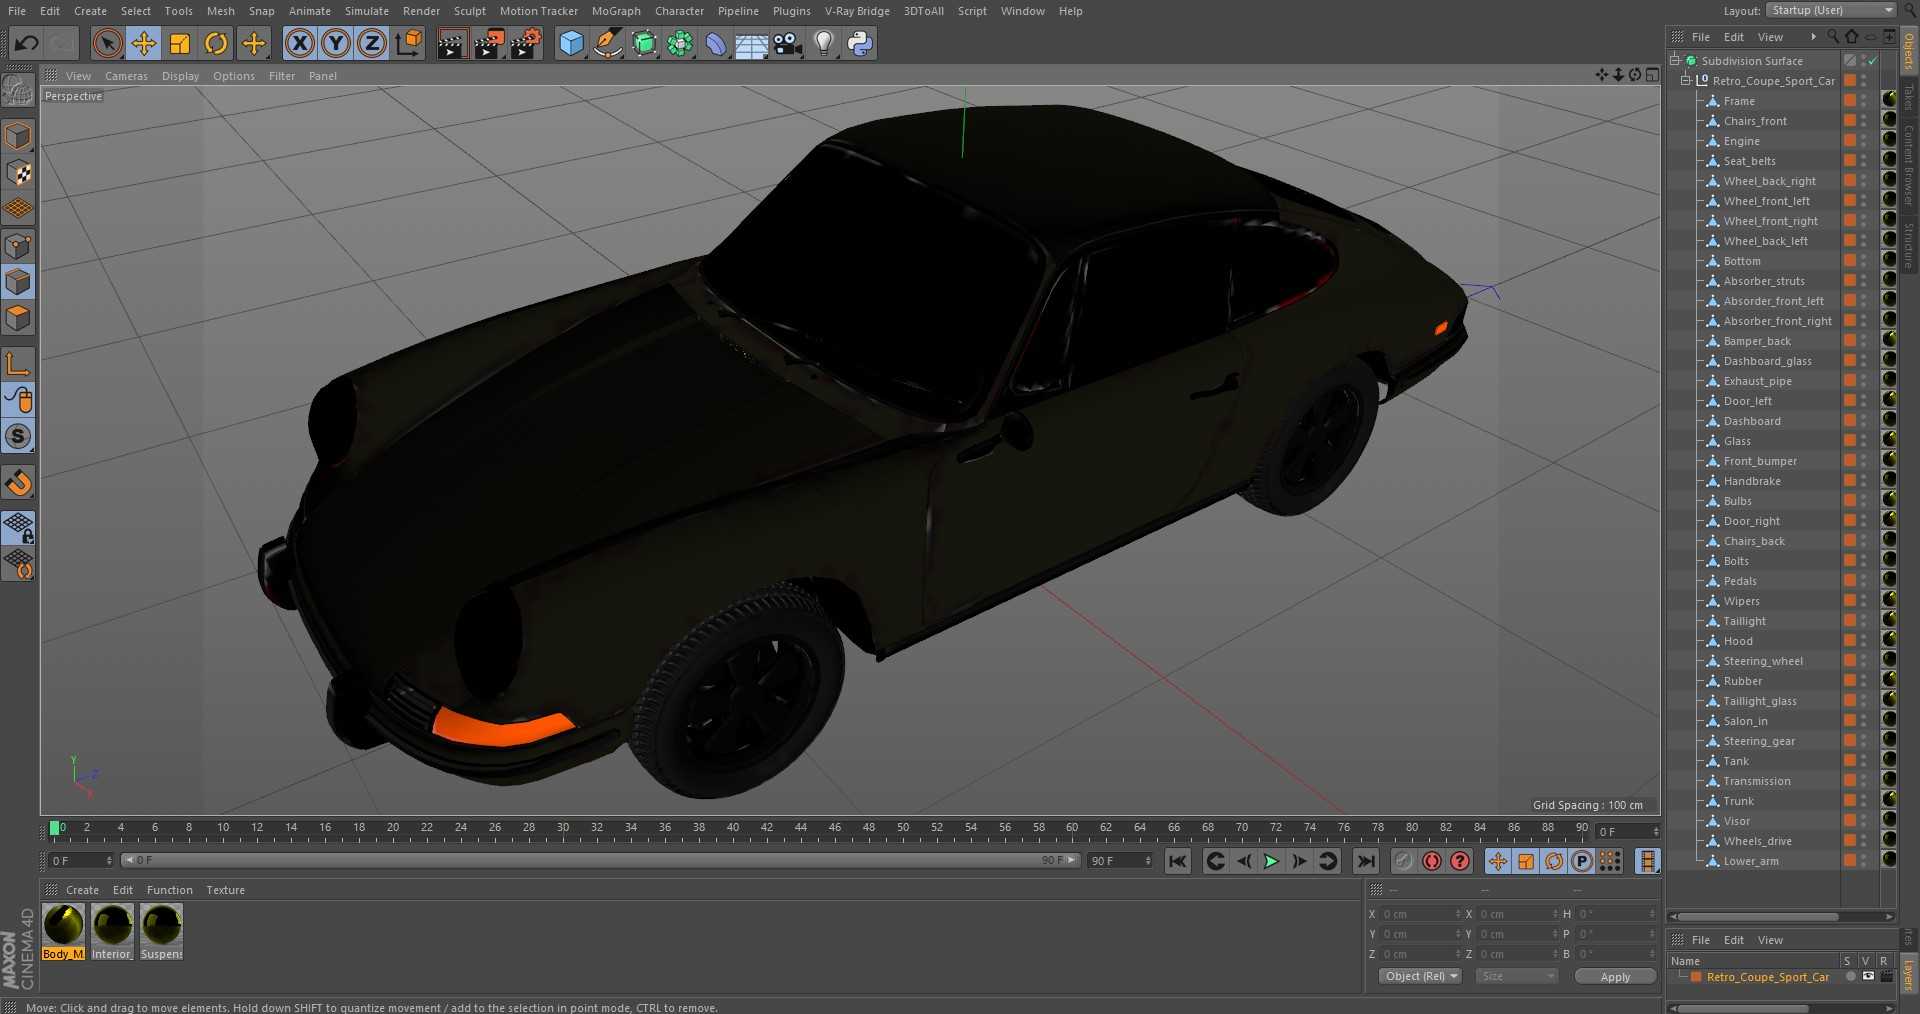Click the end frame 90 F stepper
1920x1014 pixels.
pos(1148,860)
